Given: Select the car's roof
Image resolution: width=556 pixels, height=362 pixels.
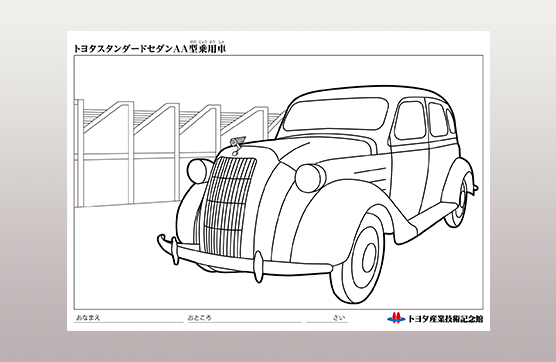Looking at the screenshot, I should click(x=369, y=92).
